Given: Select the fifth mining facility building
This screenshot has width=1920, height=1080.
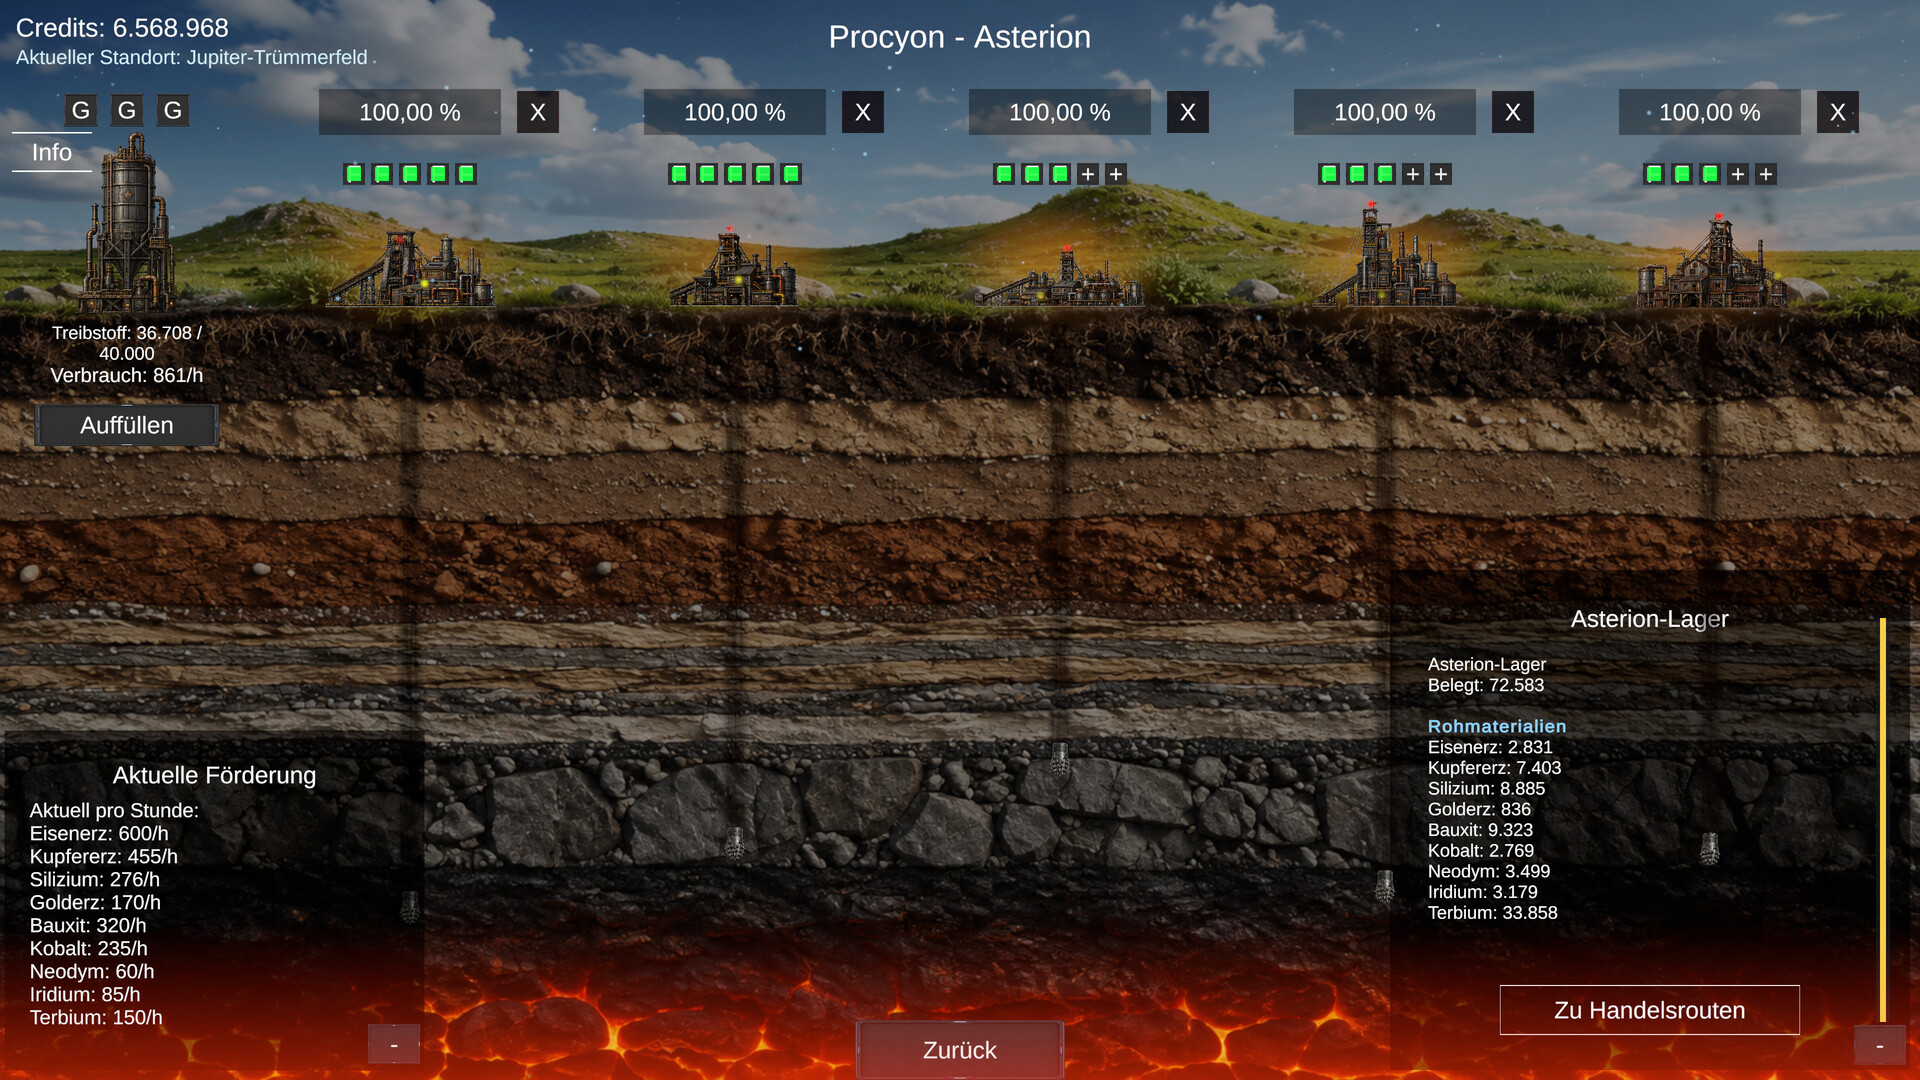Looking at the screenshot, I should 1712,262.
